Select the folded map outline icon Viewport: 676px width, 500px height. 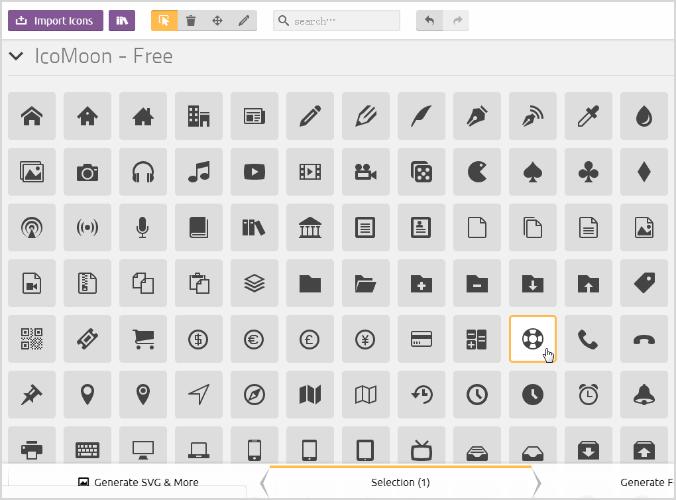pos(366,394)
